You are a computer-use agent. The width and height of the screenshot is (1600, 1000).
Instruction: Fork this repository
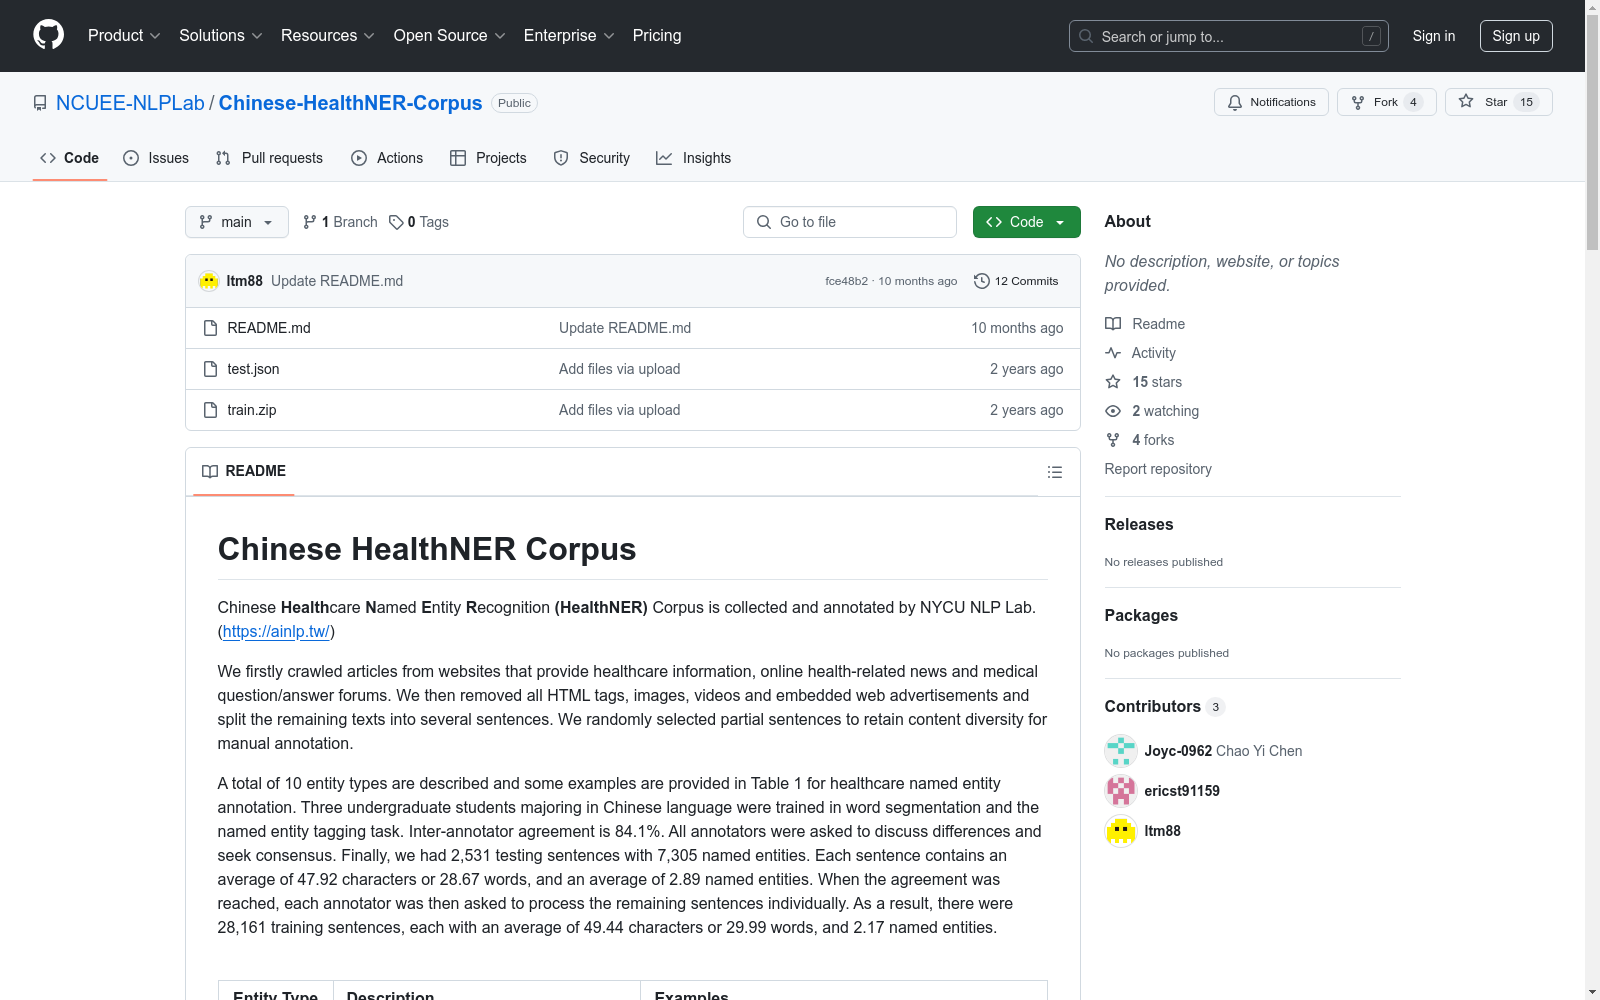pos(1386,102)
